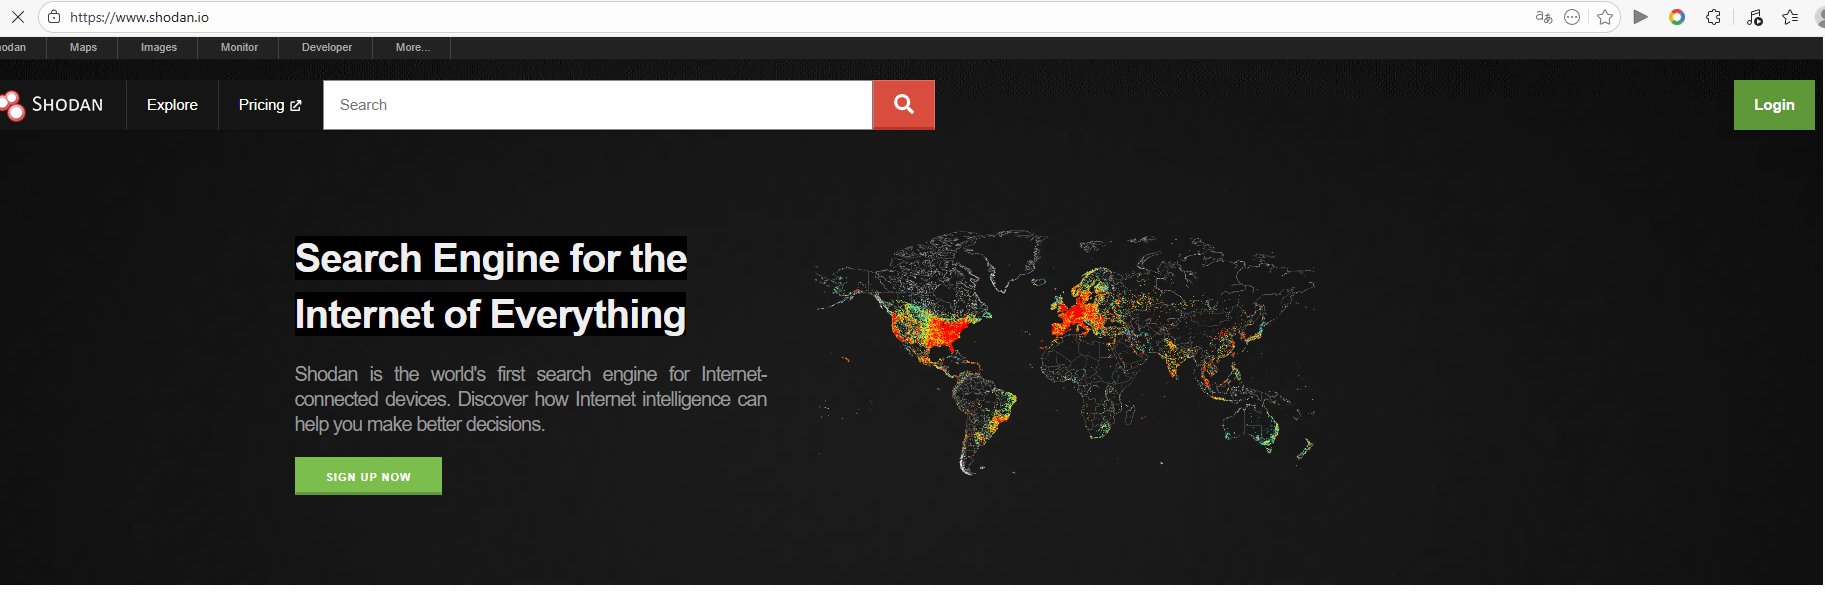1825x592 pixels.
Task: Open the gray play triangle extension
Action: coord(1641,17)
